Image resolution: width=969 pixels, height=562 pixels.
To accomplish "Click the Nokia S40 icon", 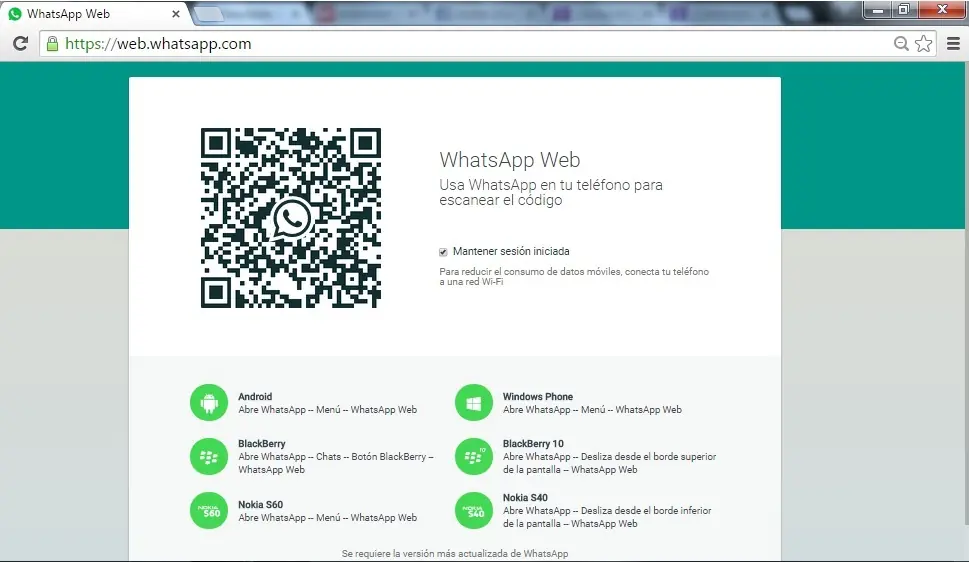I will click(x=473, y=511).
